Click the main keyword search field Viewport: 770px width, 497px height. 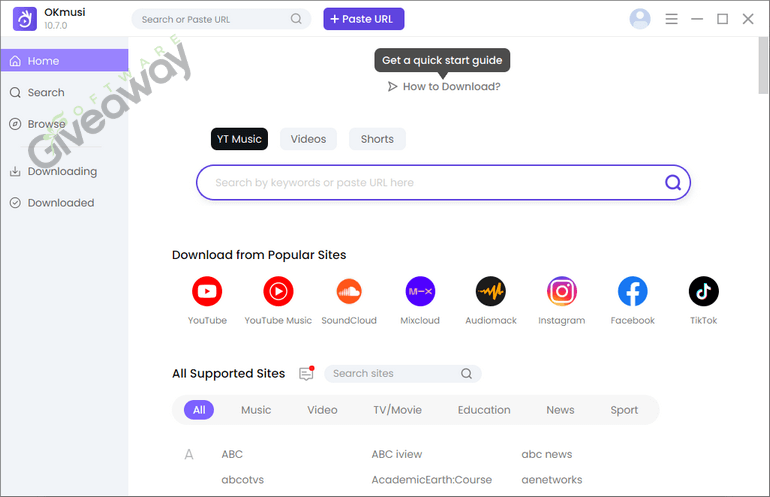click(x=430, y=183)
